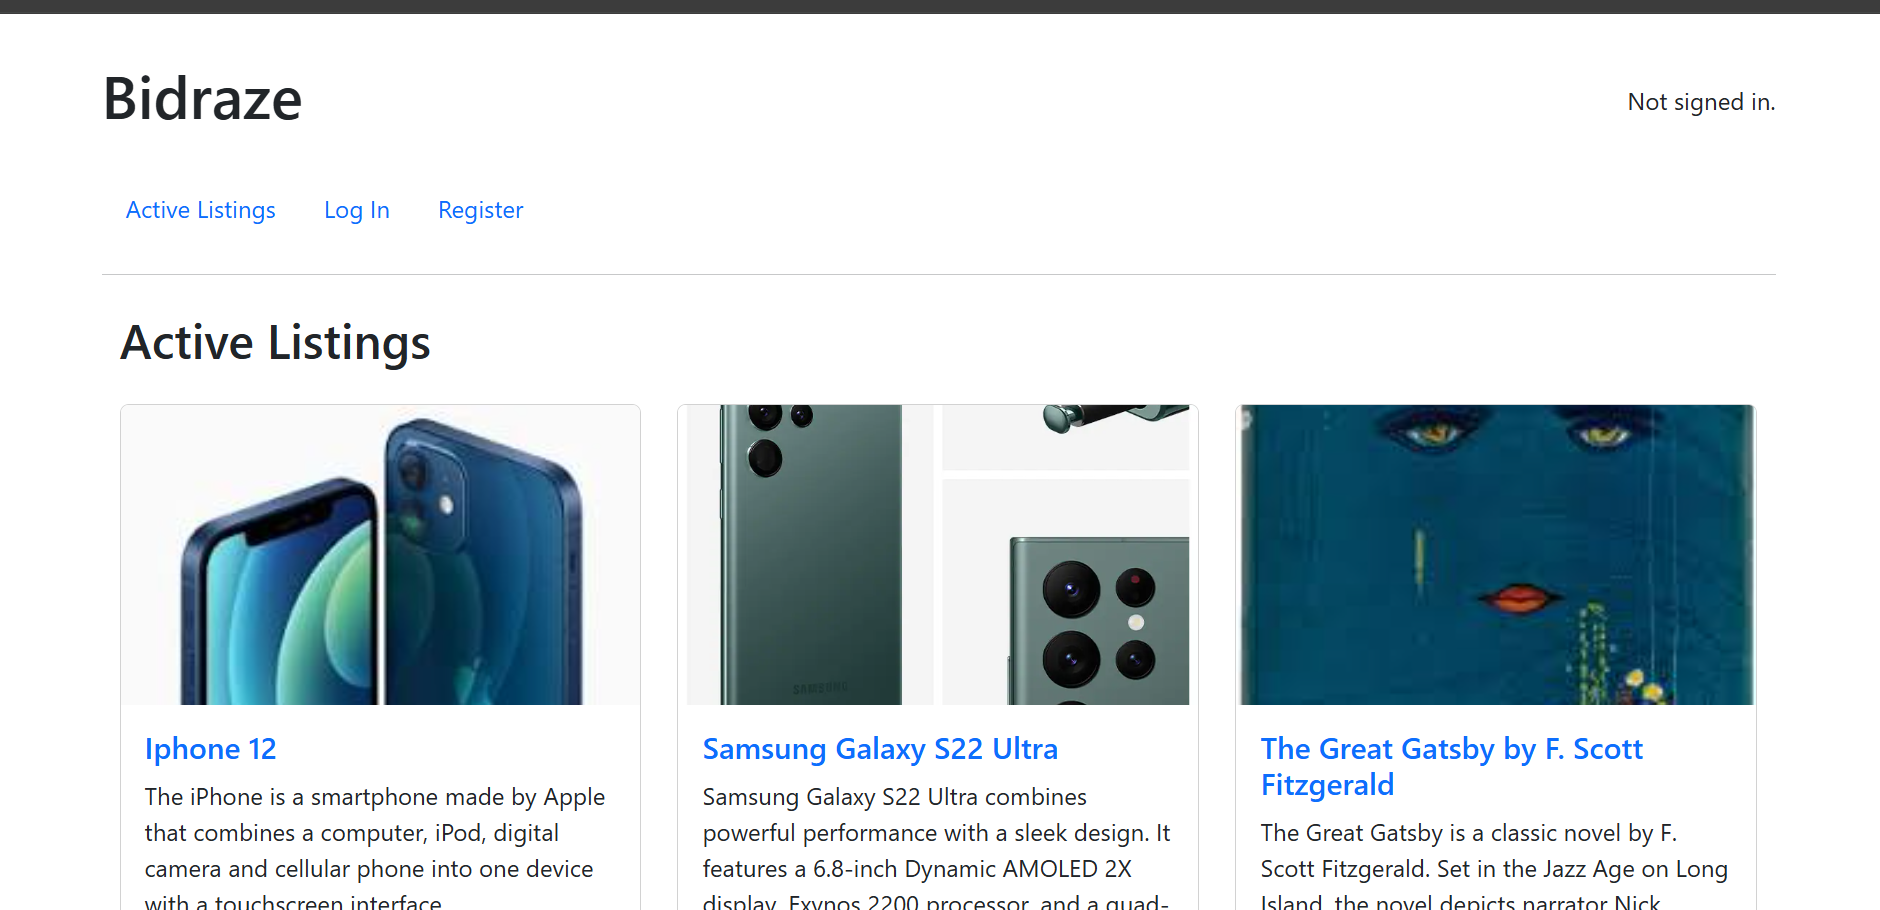
Task: Go to the Log In page
Action: coord(356,210)
